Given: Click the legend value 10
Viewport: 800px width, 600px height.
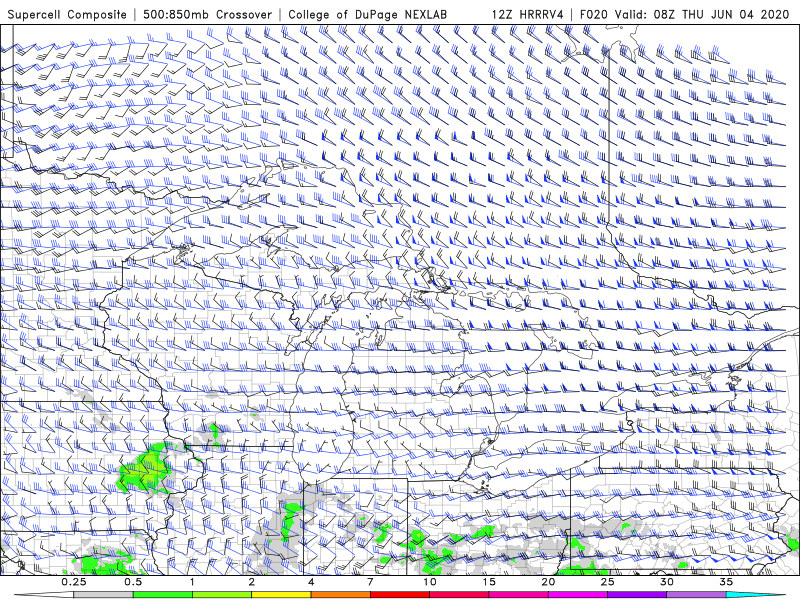Looking at the screenshot, I should coord(430,582).
